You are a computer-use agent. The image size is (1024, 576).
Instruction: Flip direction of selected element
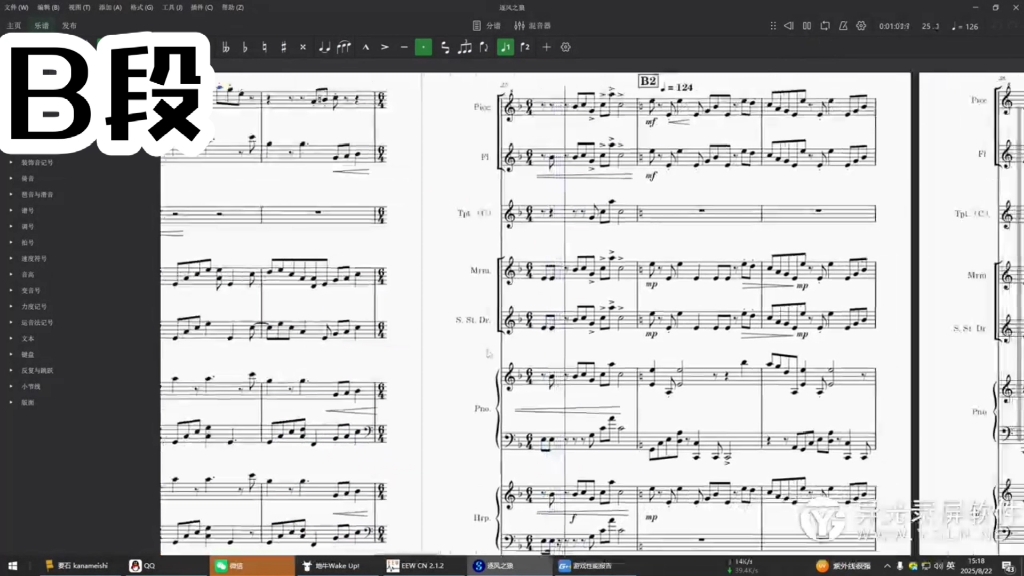pos(484,47)
